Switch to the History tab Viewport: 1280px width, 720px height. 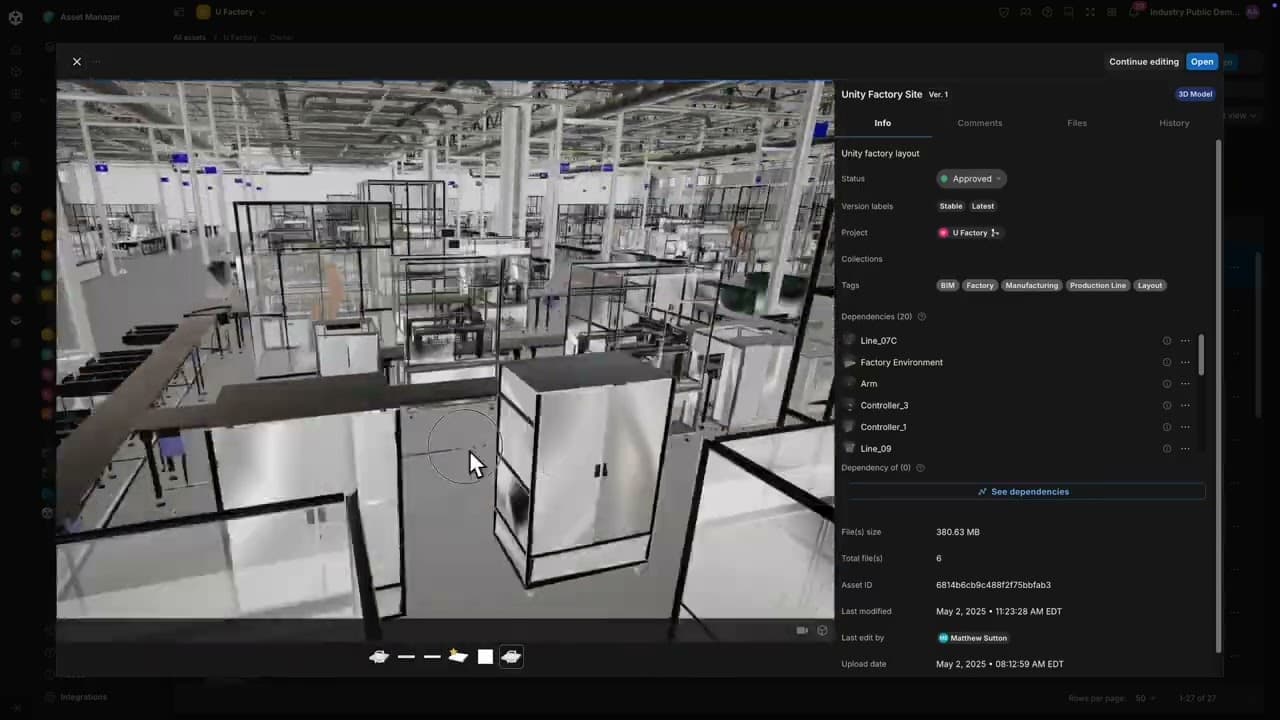pos(1174,123)
